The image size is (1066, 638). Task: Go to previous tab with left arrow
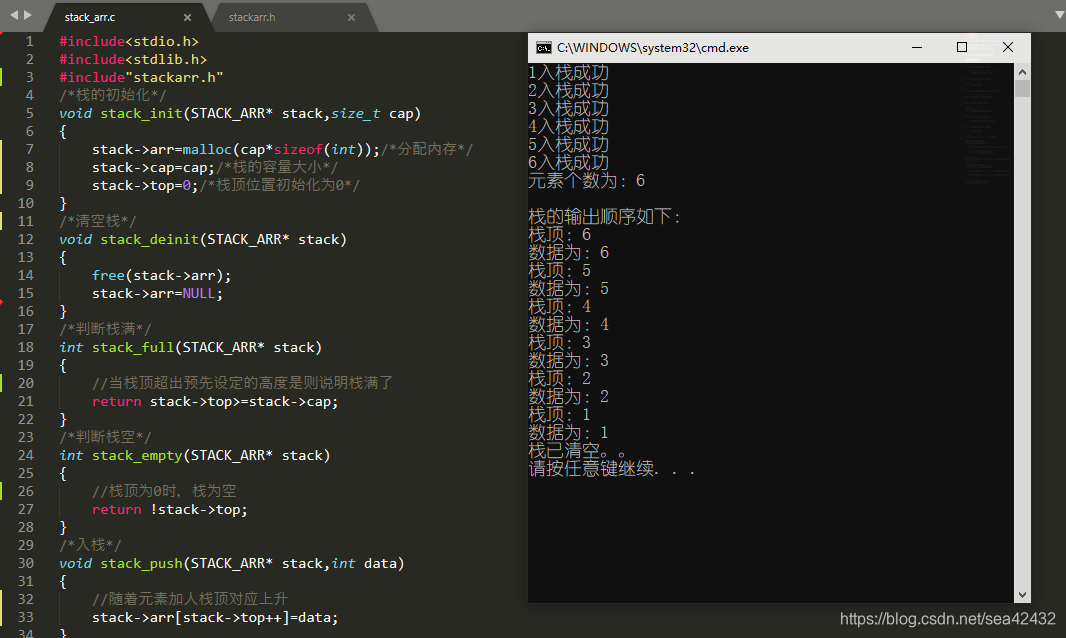tap(14, 14)
